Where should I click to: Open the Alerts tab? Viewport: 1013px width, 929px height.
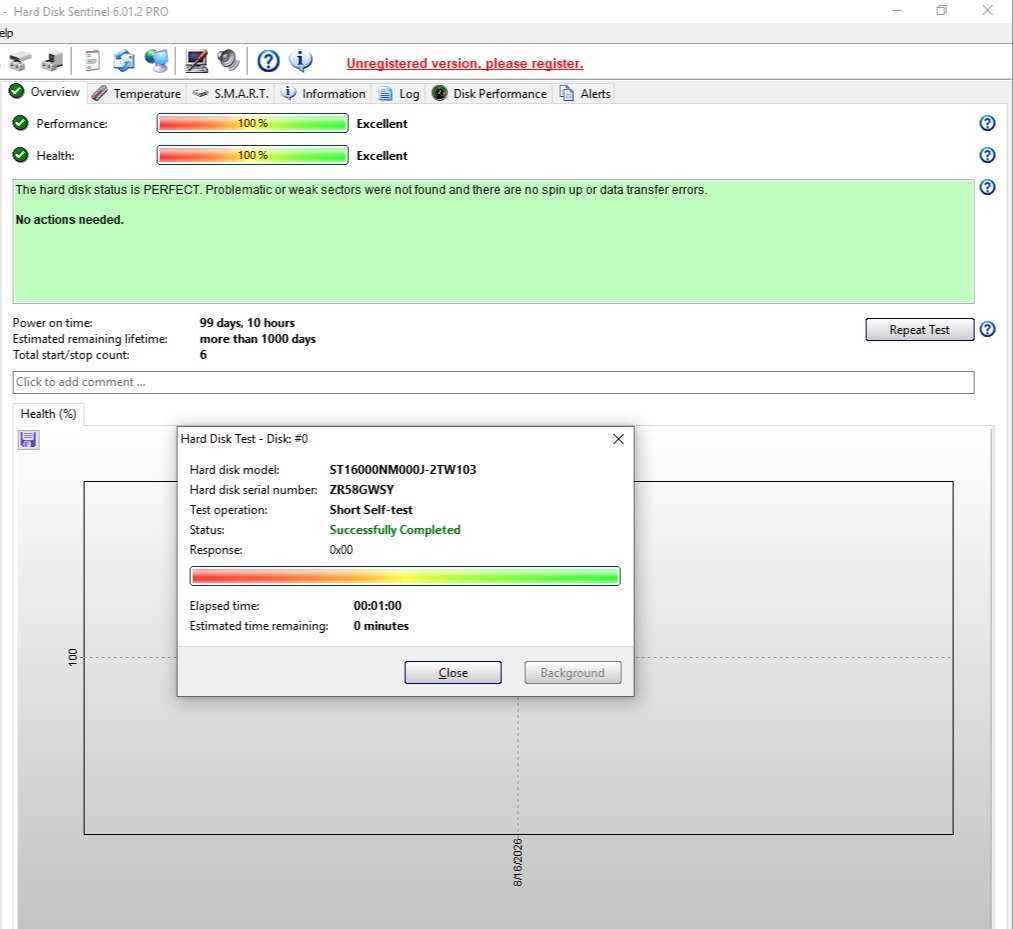click(x=585, y=94)
